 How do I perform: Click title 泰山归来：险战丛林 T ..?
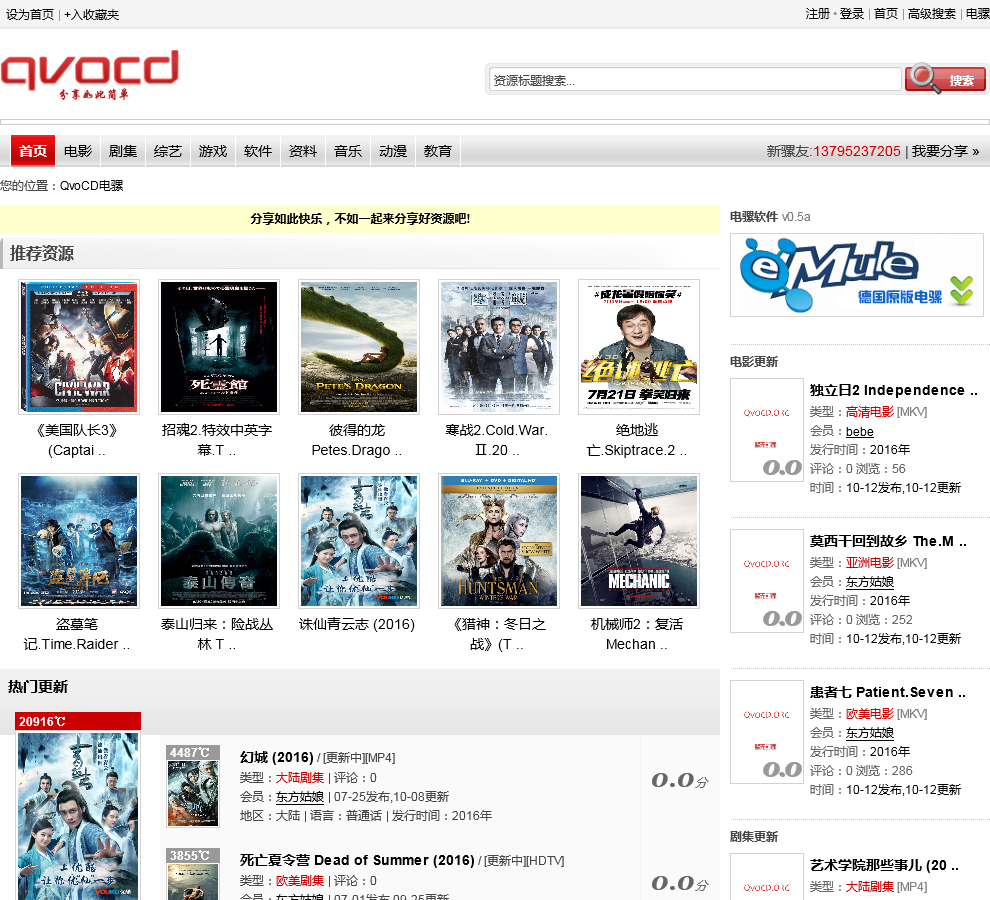click(217, 634)
